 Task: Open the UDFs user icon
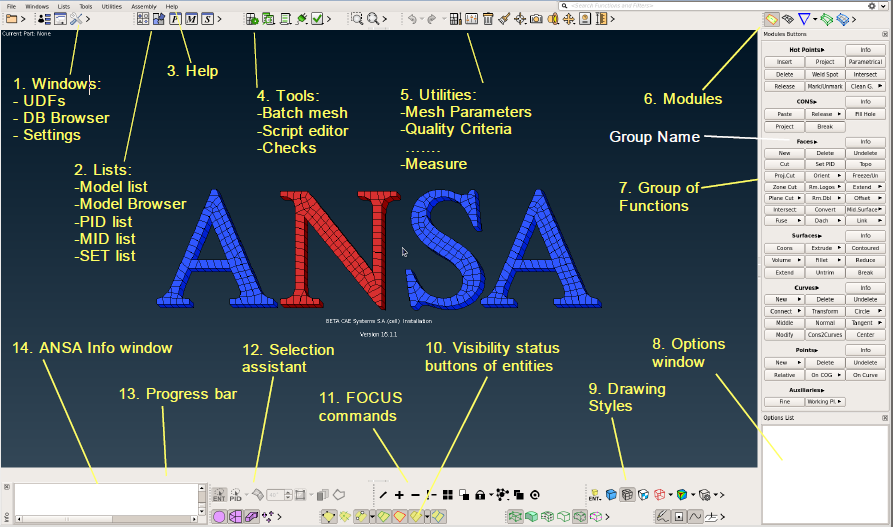(44, 19)
